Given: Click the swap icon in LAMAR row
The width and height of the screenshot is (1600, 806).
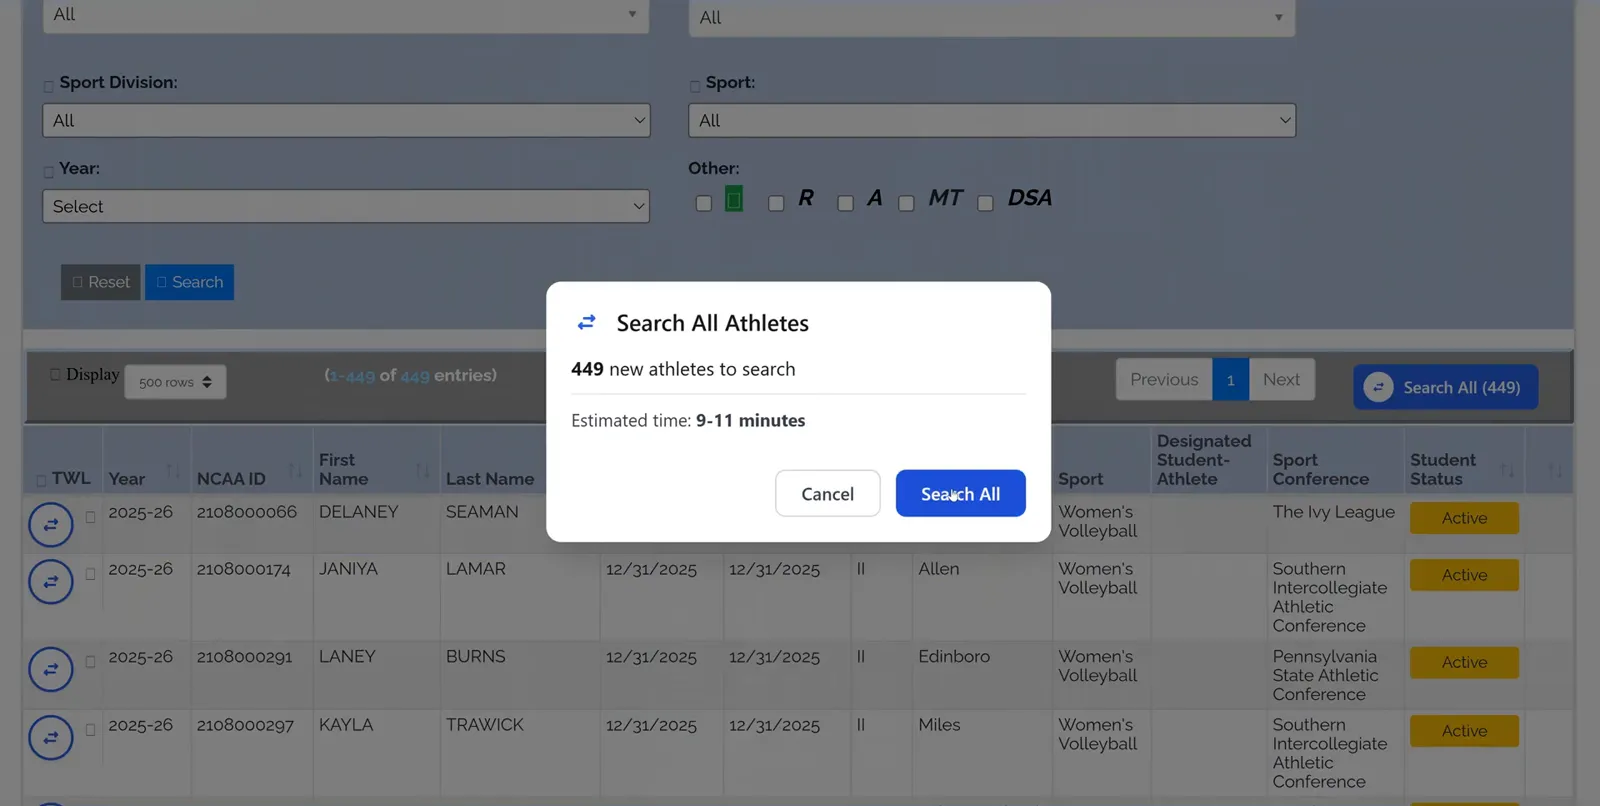Looking at the screenshot, I should coord(51,581).
